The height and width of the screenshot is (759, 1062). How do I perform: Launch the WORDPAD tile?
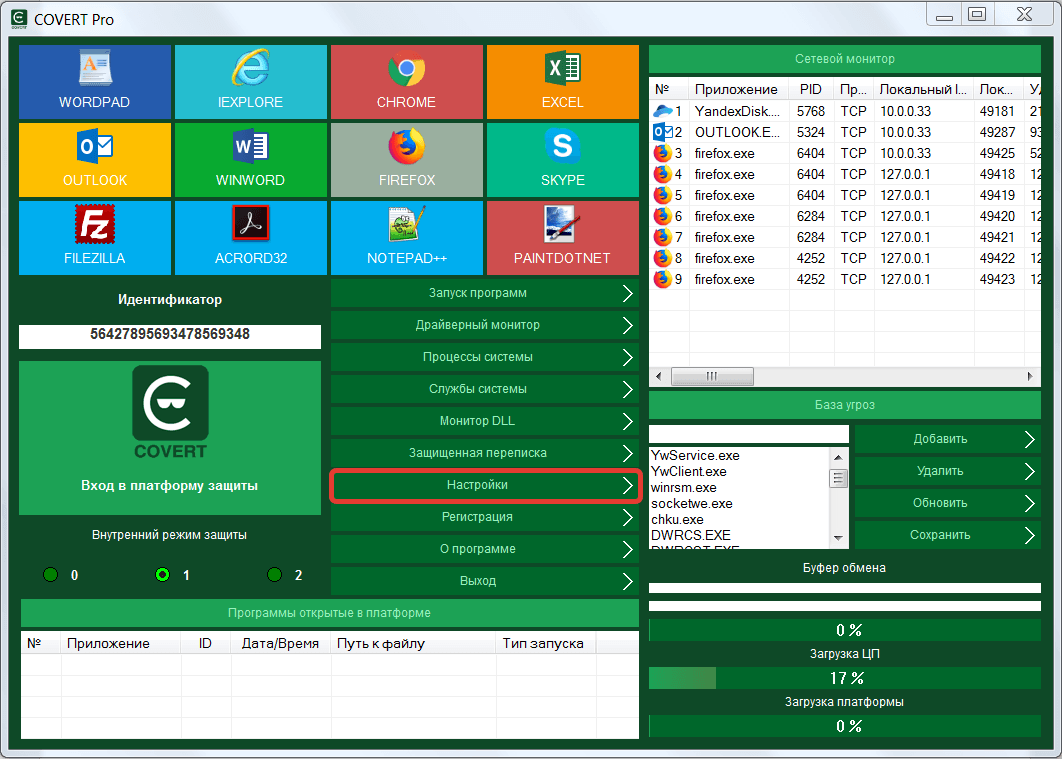[95, 82]
